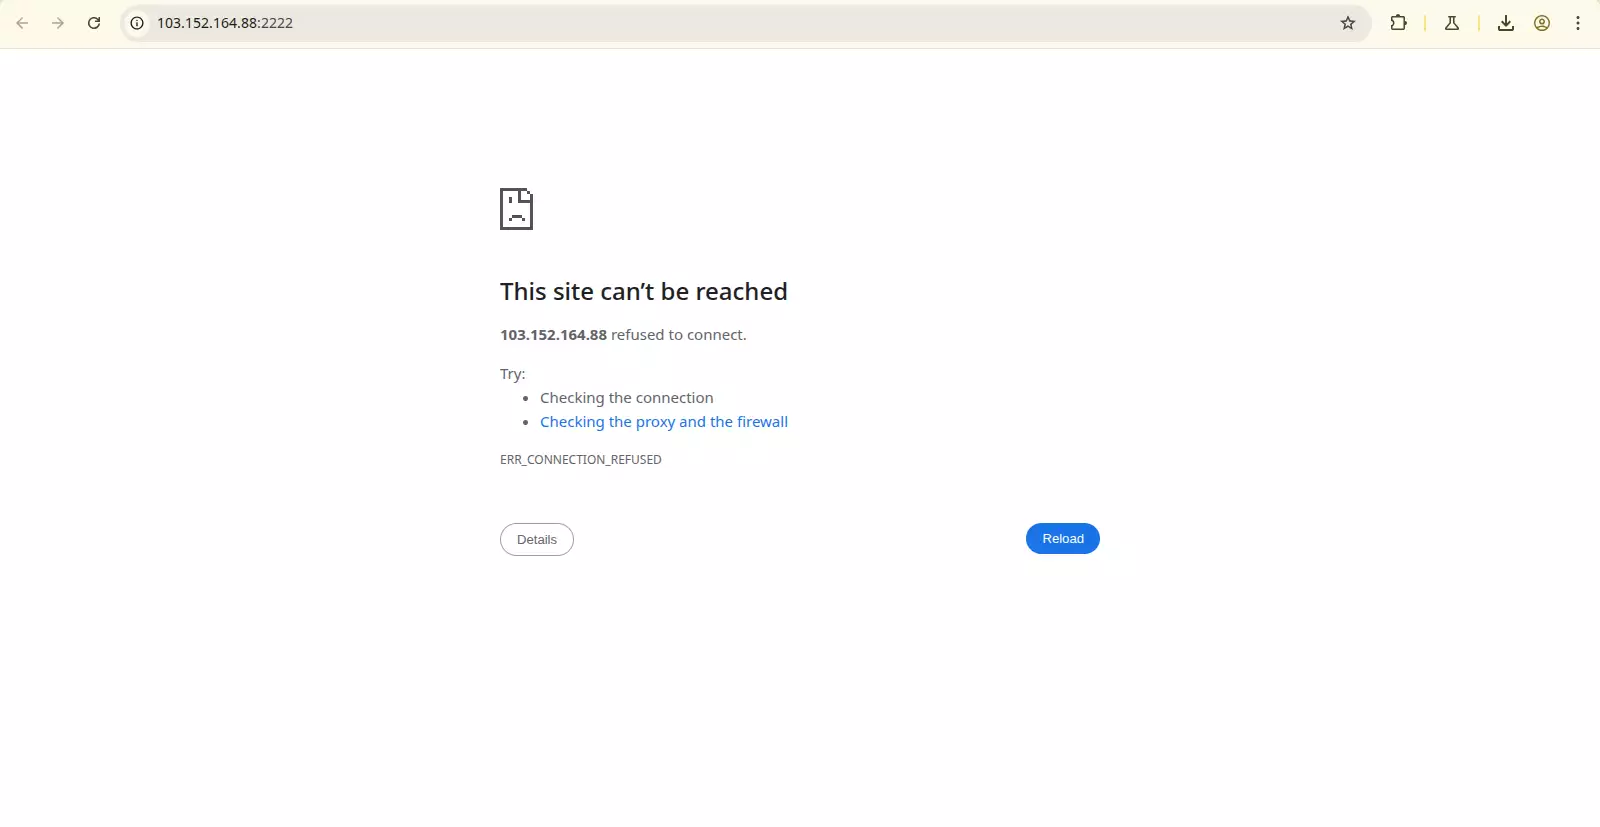The width and height of the screenshot is (1600, 827).
Task: Reload the page from the toolbar icon
Action: coord(94,23)
